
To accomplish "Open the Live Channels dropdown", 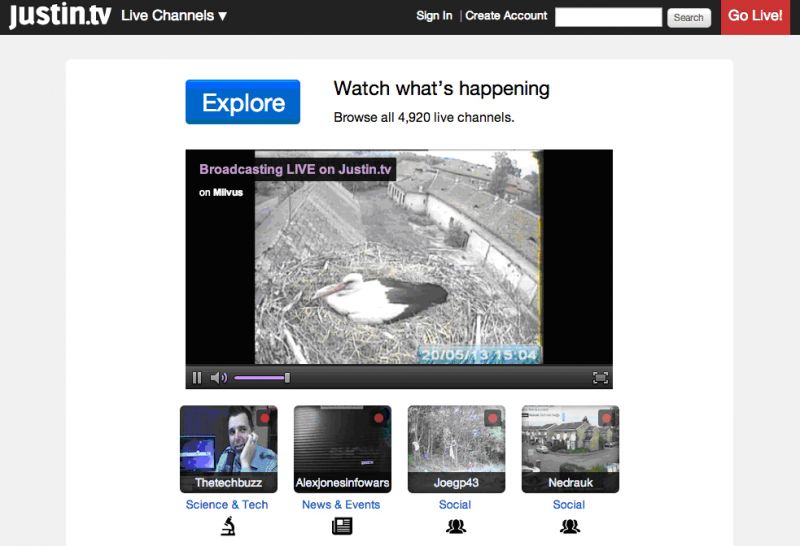I will [x=174, y=16].
